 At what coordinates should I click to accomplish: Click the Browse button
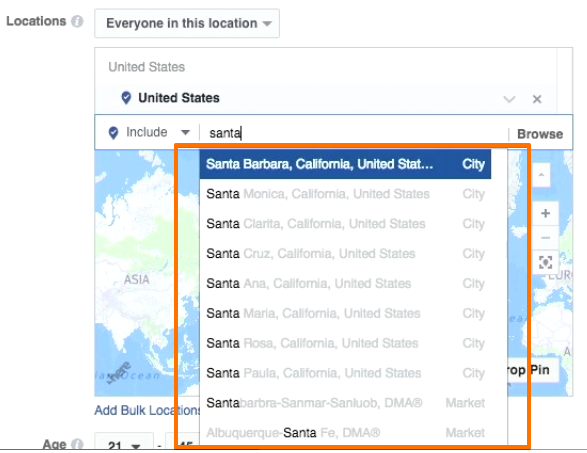coord(540,134)
